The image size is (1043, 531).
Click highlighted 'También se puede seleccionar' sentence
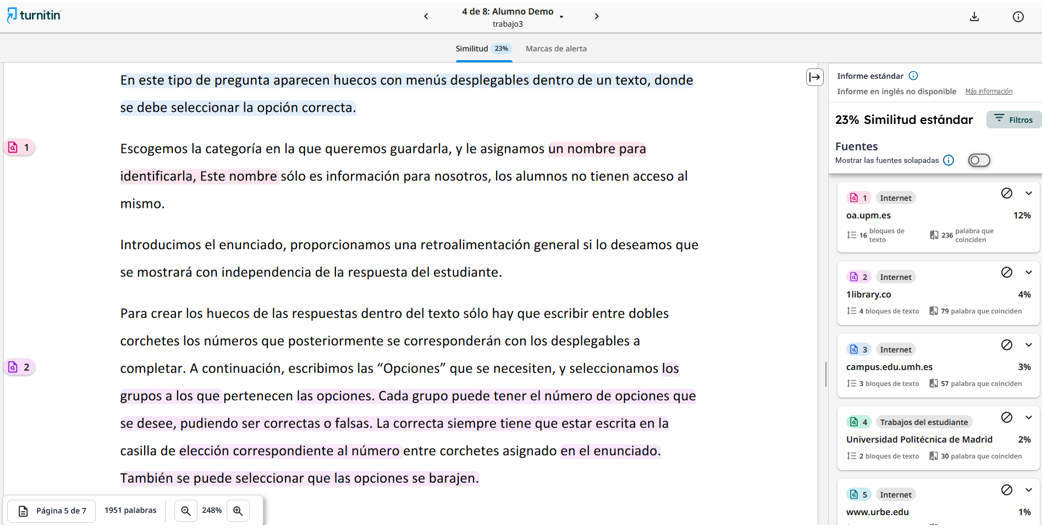pos(299,478)
